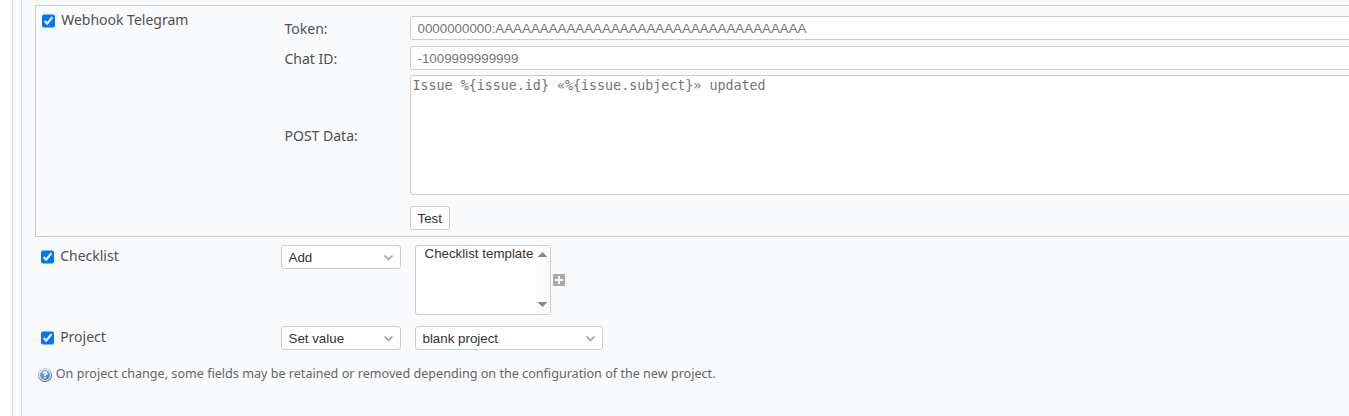The image size is (1349, 416).
Task: Untick the Project checkbox
Action: pos(47,338)
